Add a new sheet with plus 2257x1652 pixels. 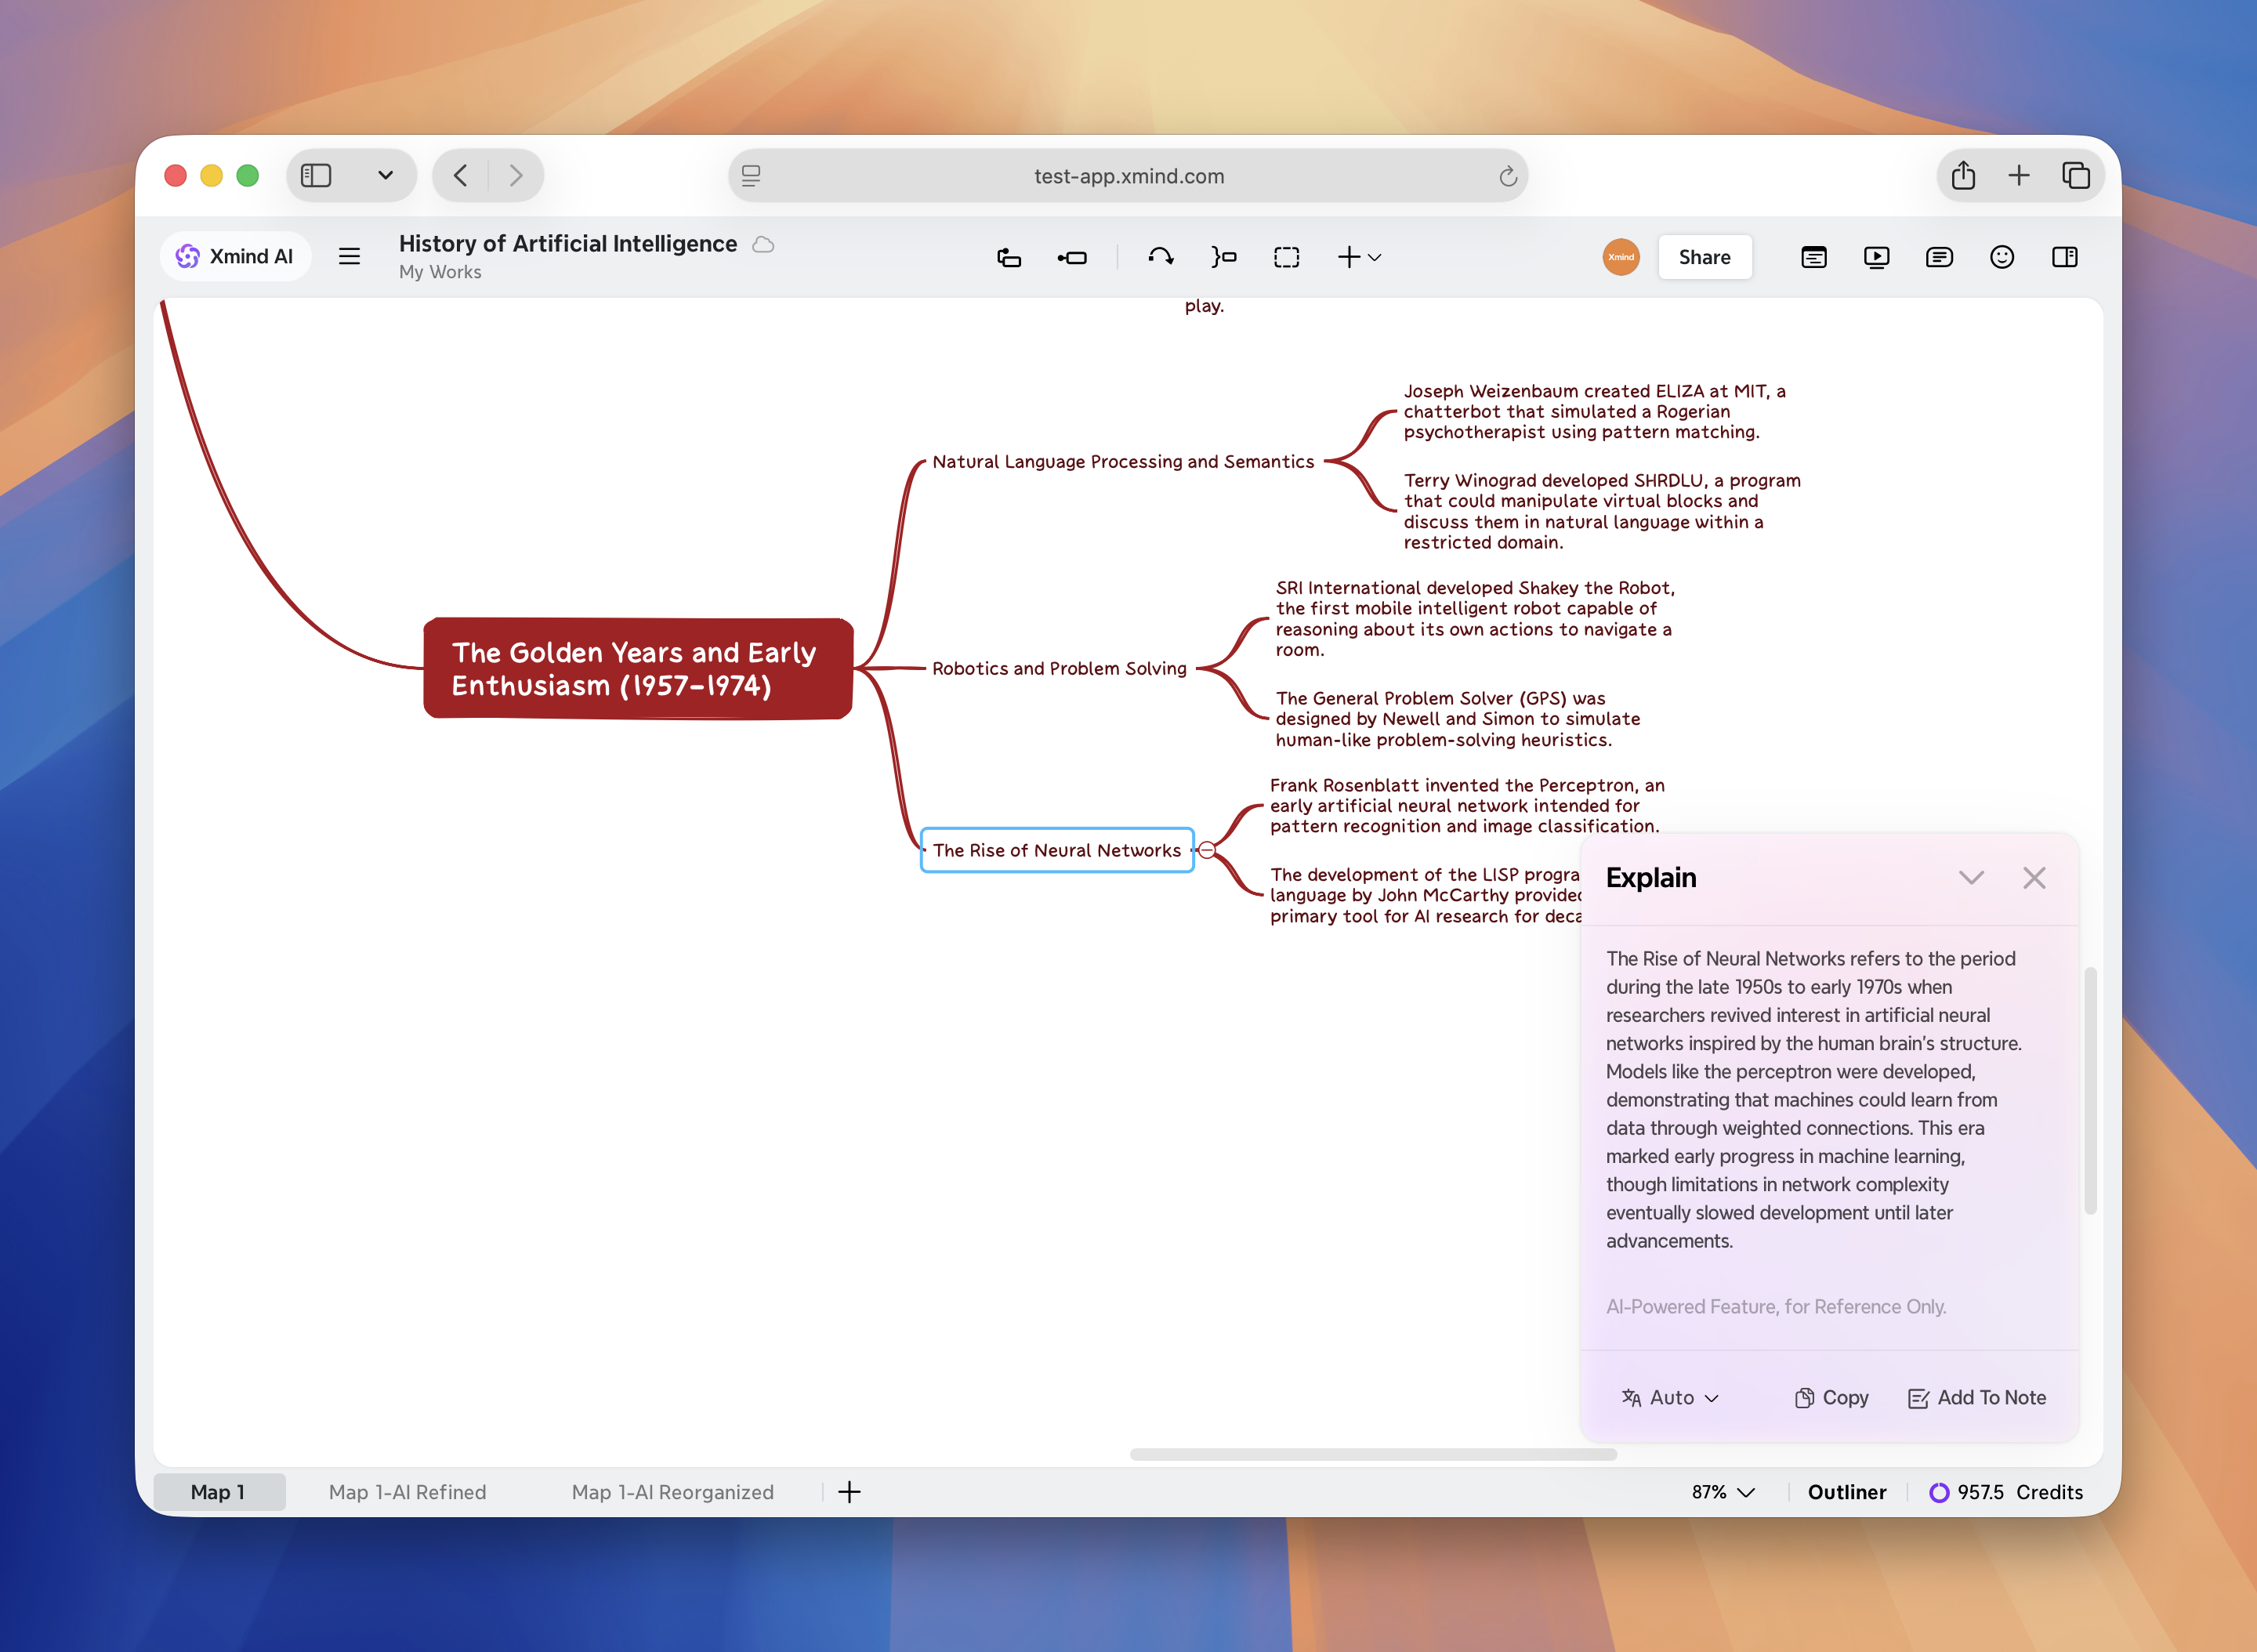pyautogui.click(x=849, y=1492)
